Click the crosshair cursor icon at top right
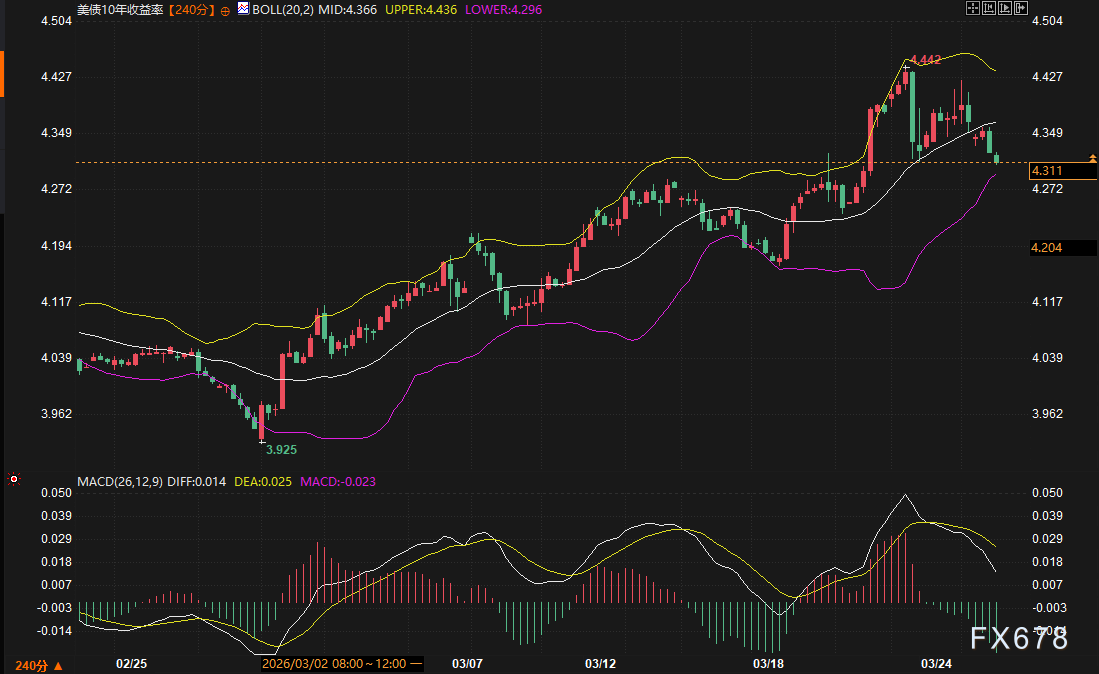1099x674 pixels. (971, 8)
